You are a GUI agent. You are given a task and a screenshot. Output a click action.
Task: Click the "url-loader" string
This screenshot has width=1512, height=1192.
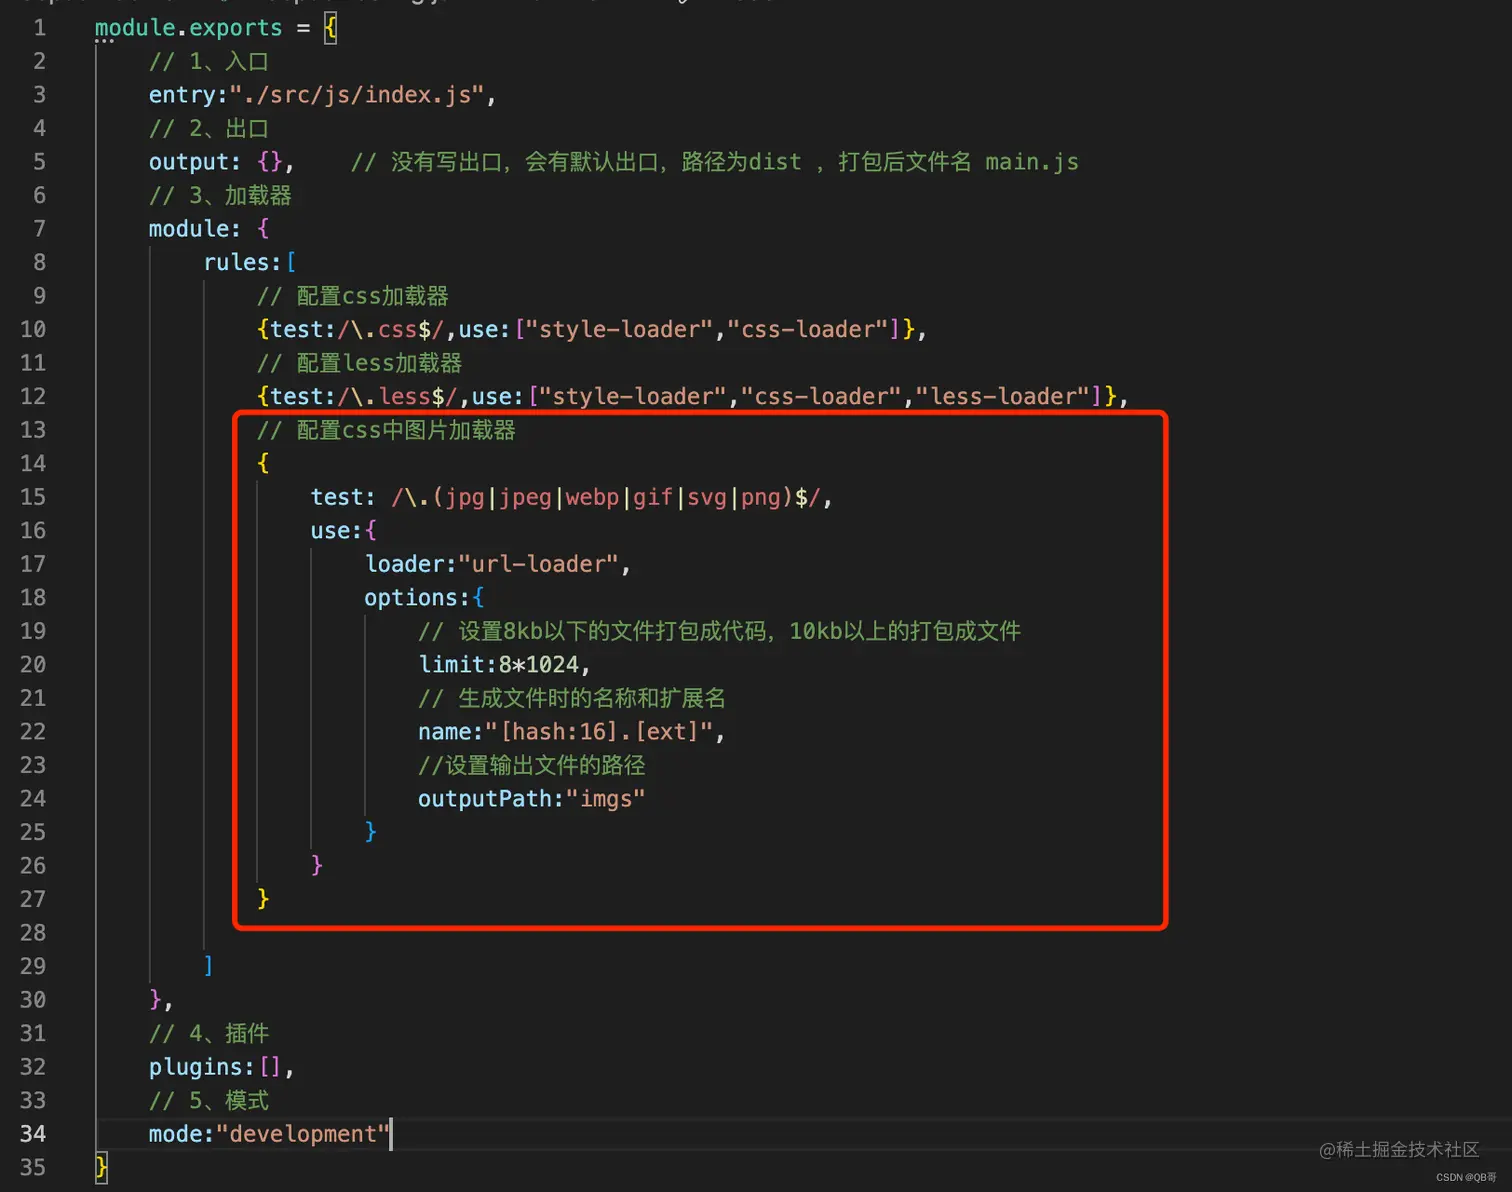(538, 564)
